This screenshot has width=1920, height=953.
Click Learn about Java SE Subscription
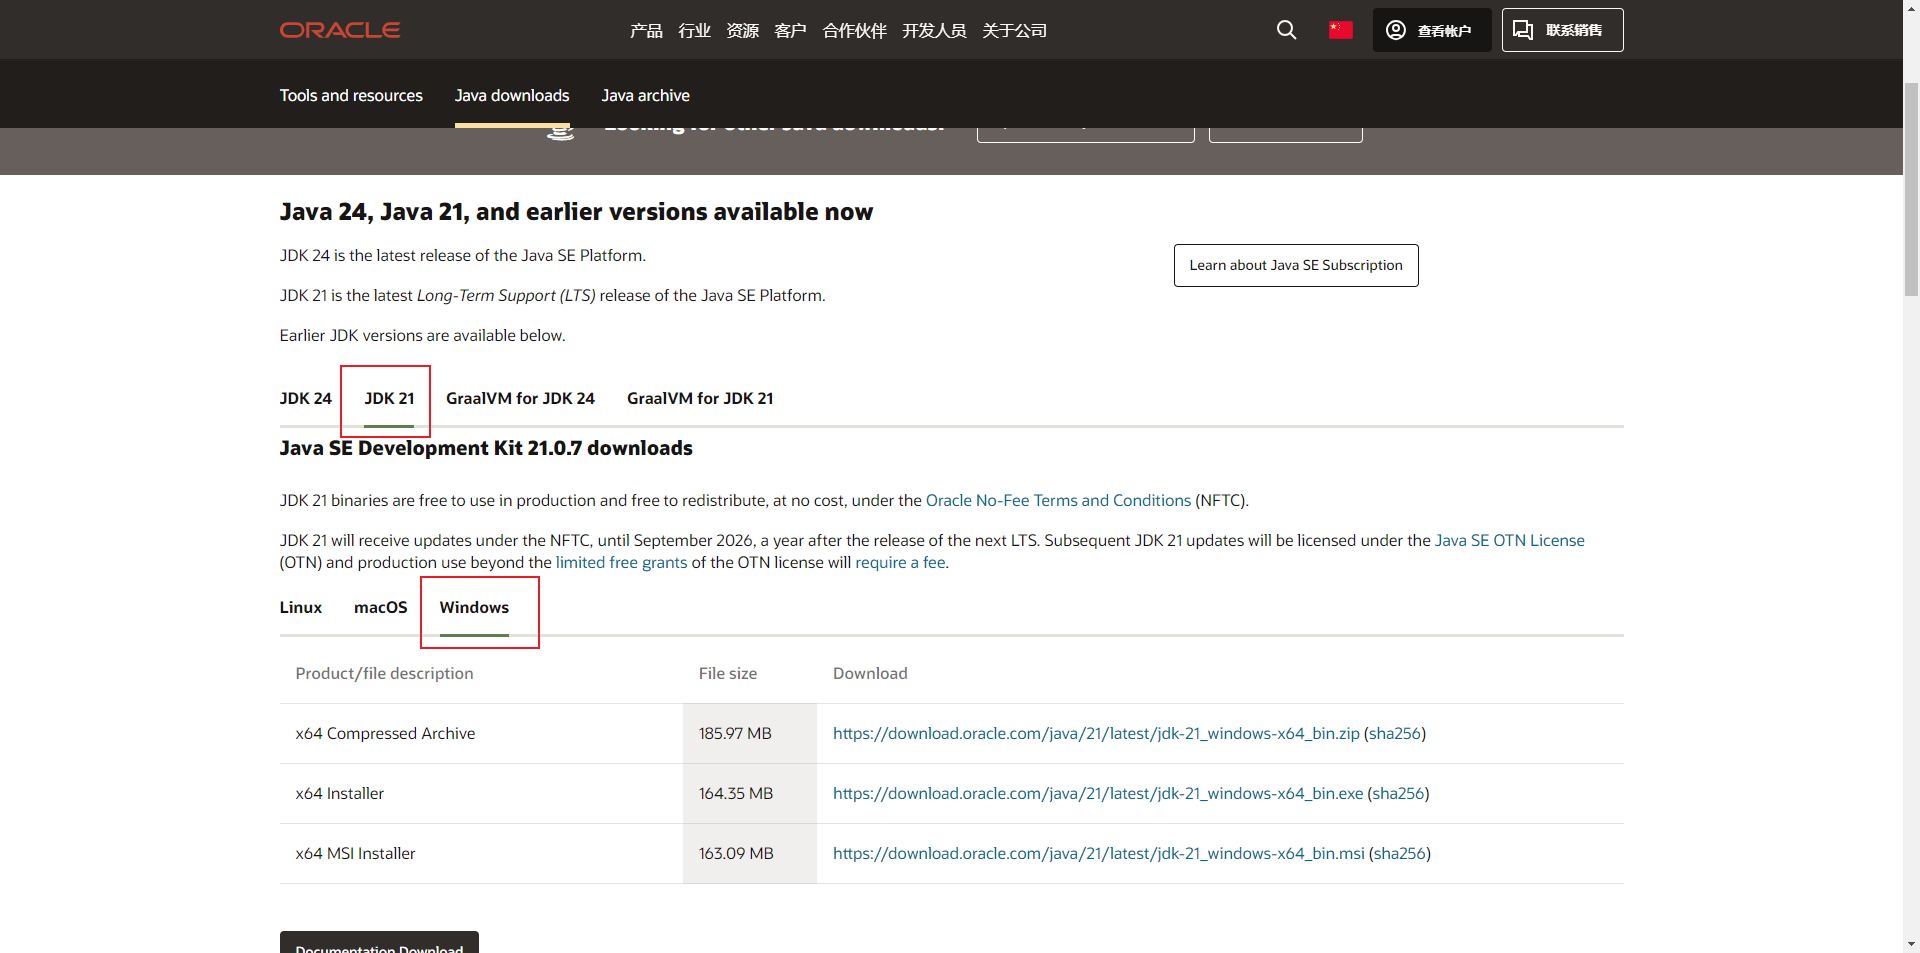tap(1295, 265)
